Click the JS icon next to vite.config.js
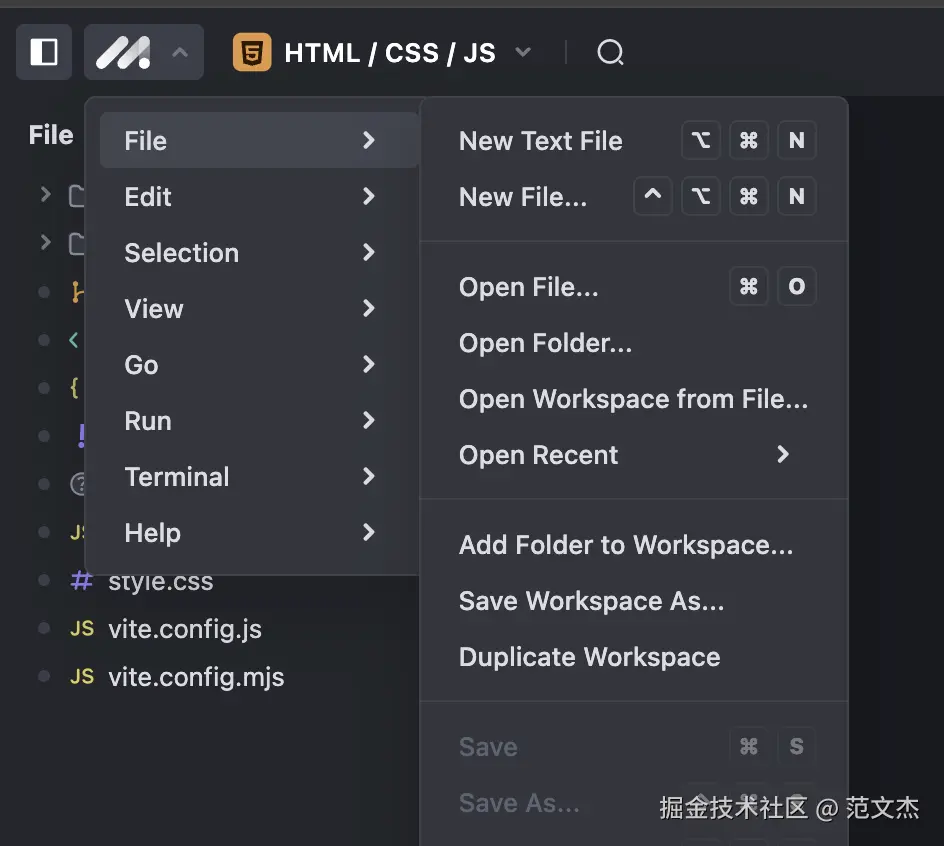The image size is (944, 846). pos(82,629)
